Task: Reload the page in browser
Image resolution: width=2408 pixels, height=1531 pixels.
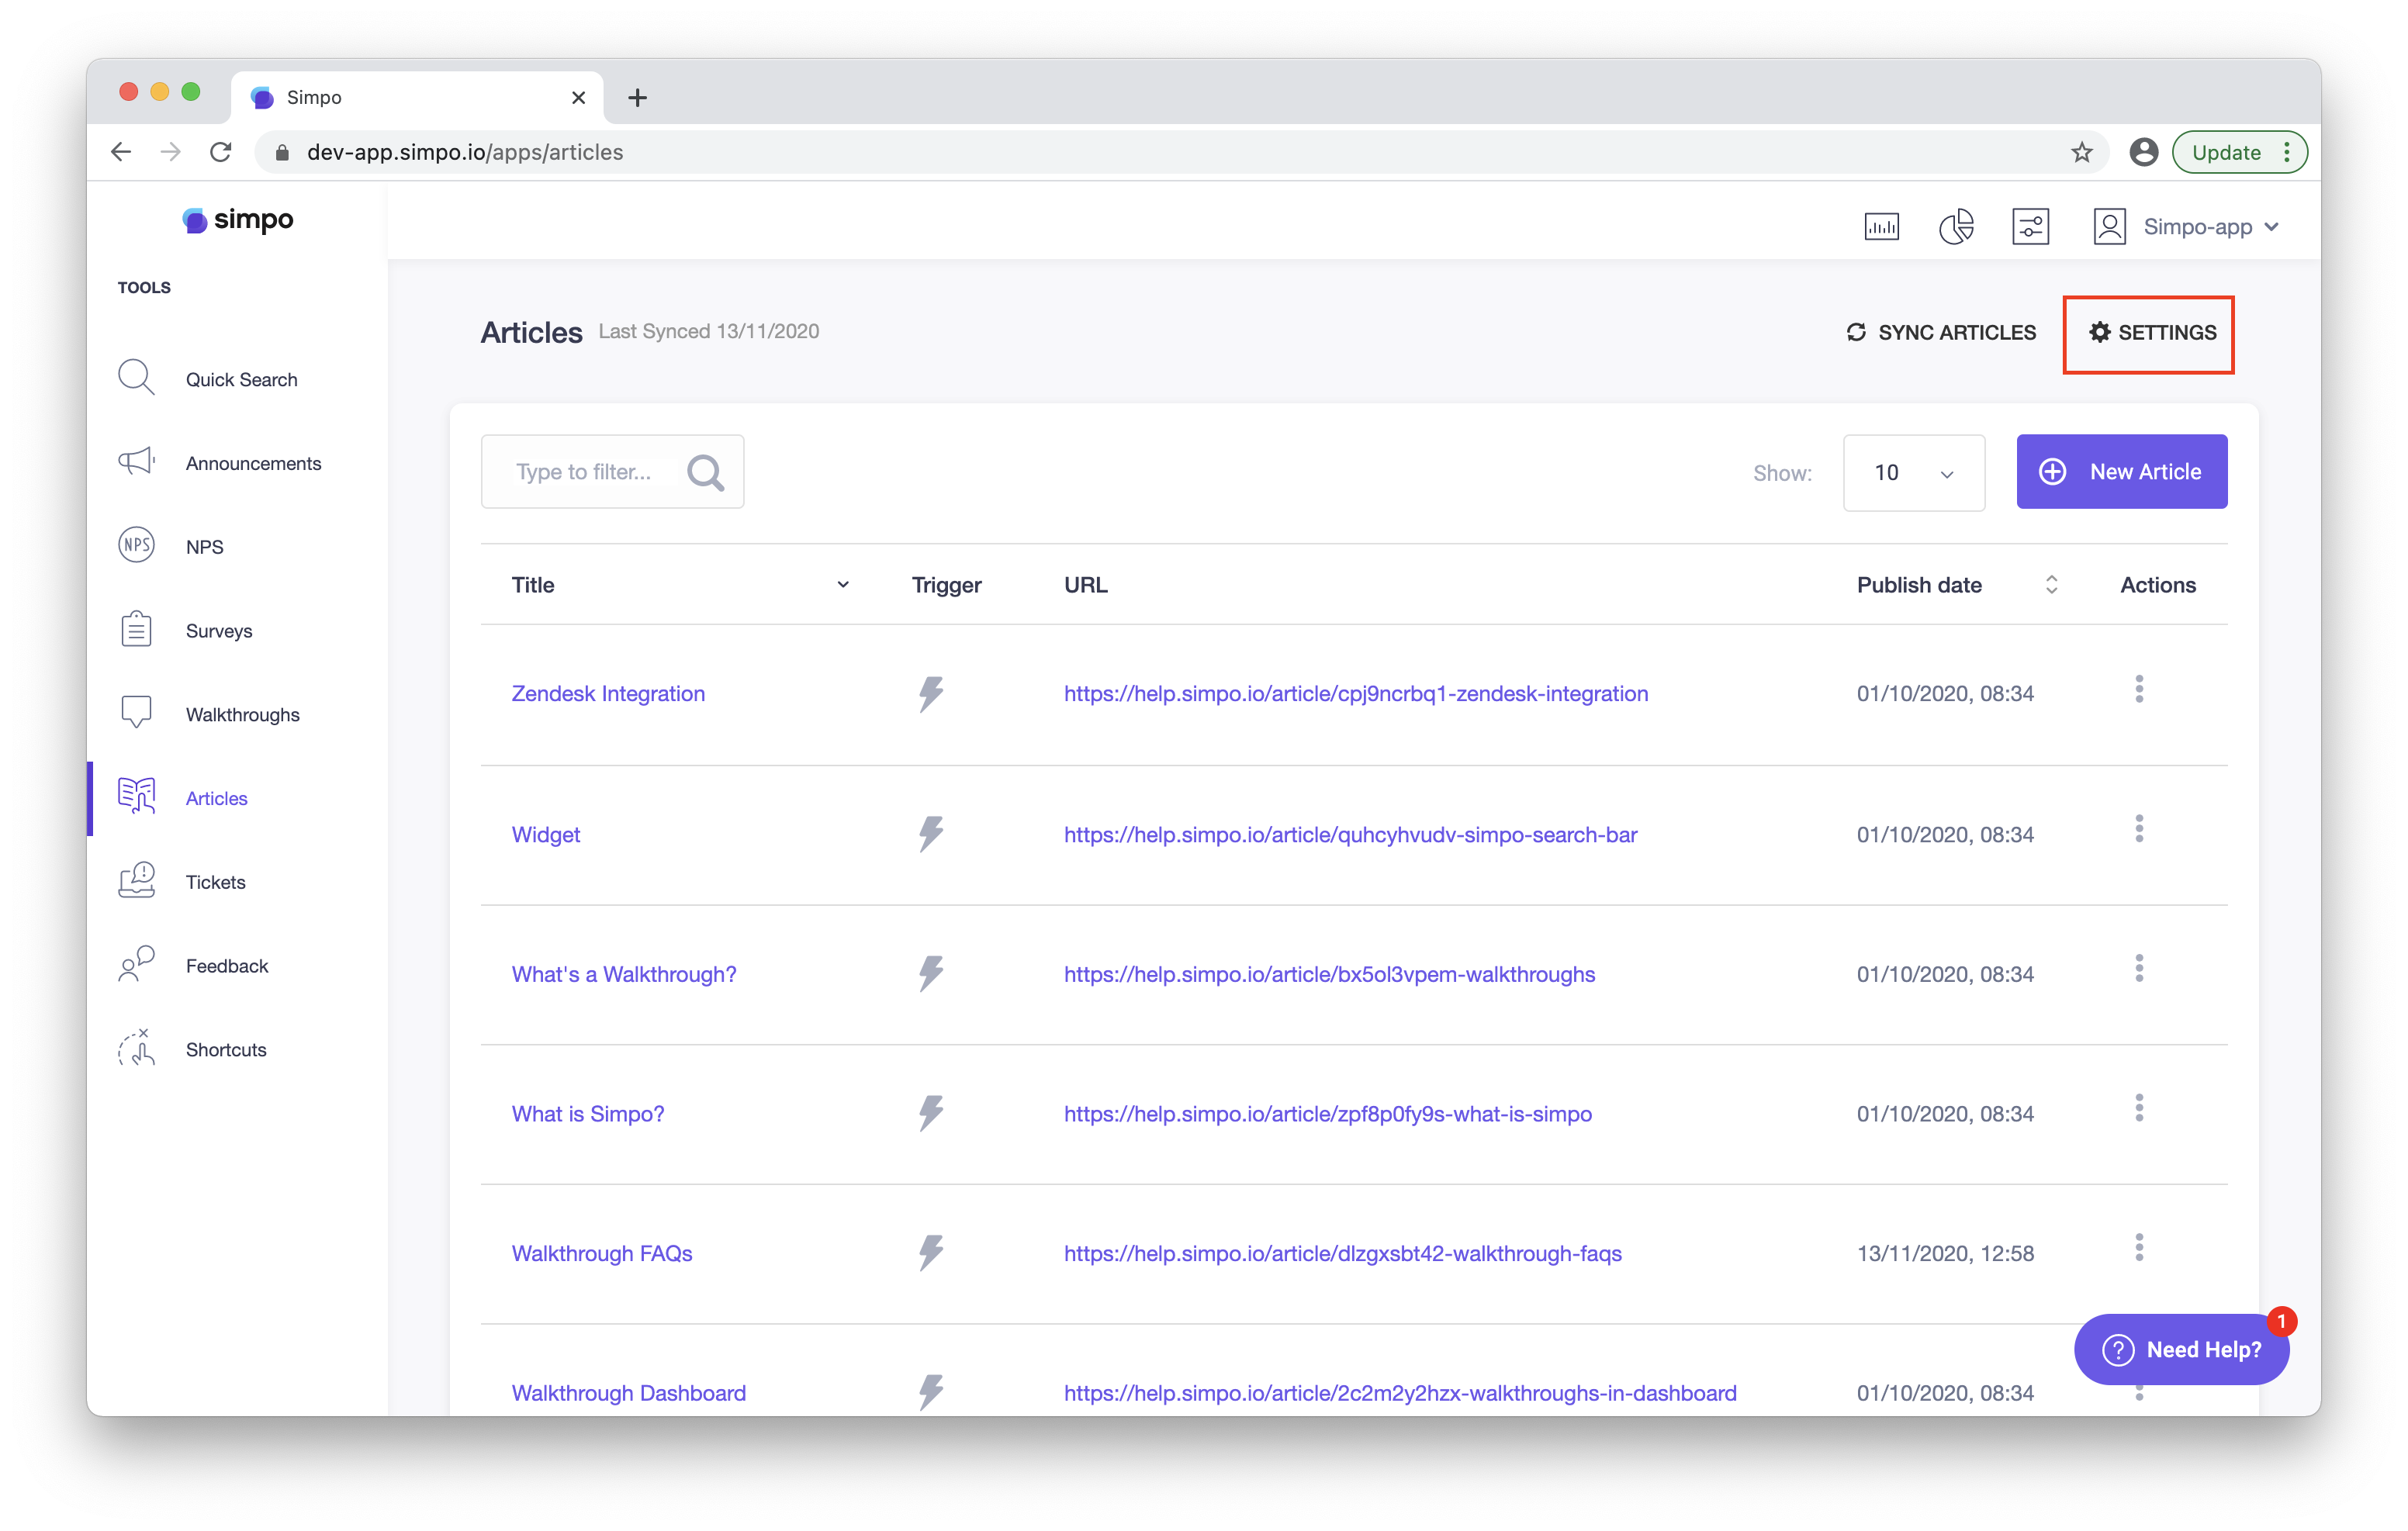Action: pyautogui.click(x=220, y=152)
